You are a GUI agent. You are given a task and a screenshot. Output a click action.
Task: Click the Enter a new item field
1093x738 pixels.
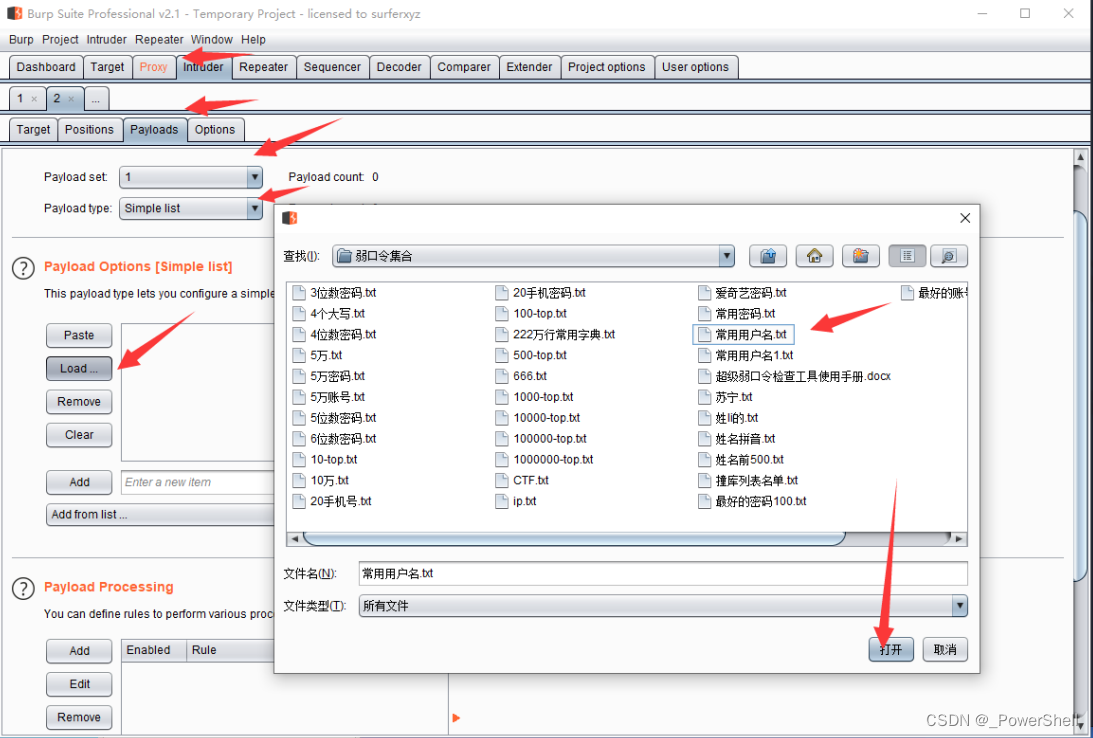(x=198, y=482)
